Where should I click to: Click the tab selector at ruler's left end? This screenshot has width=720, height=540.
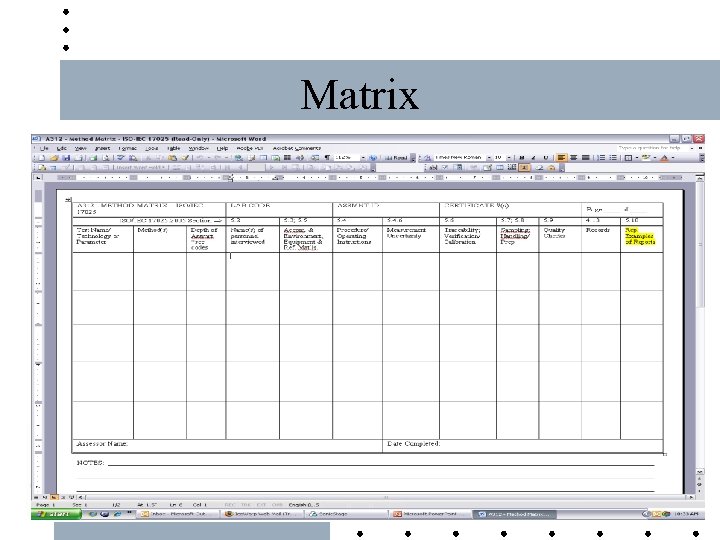(x=38, y=178)
